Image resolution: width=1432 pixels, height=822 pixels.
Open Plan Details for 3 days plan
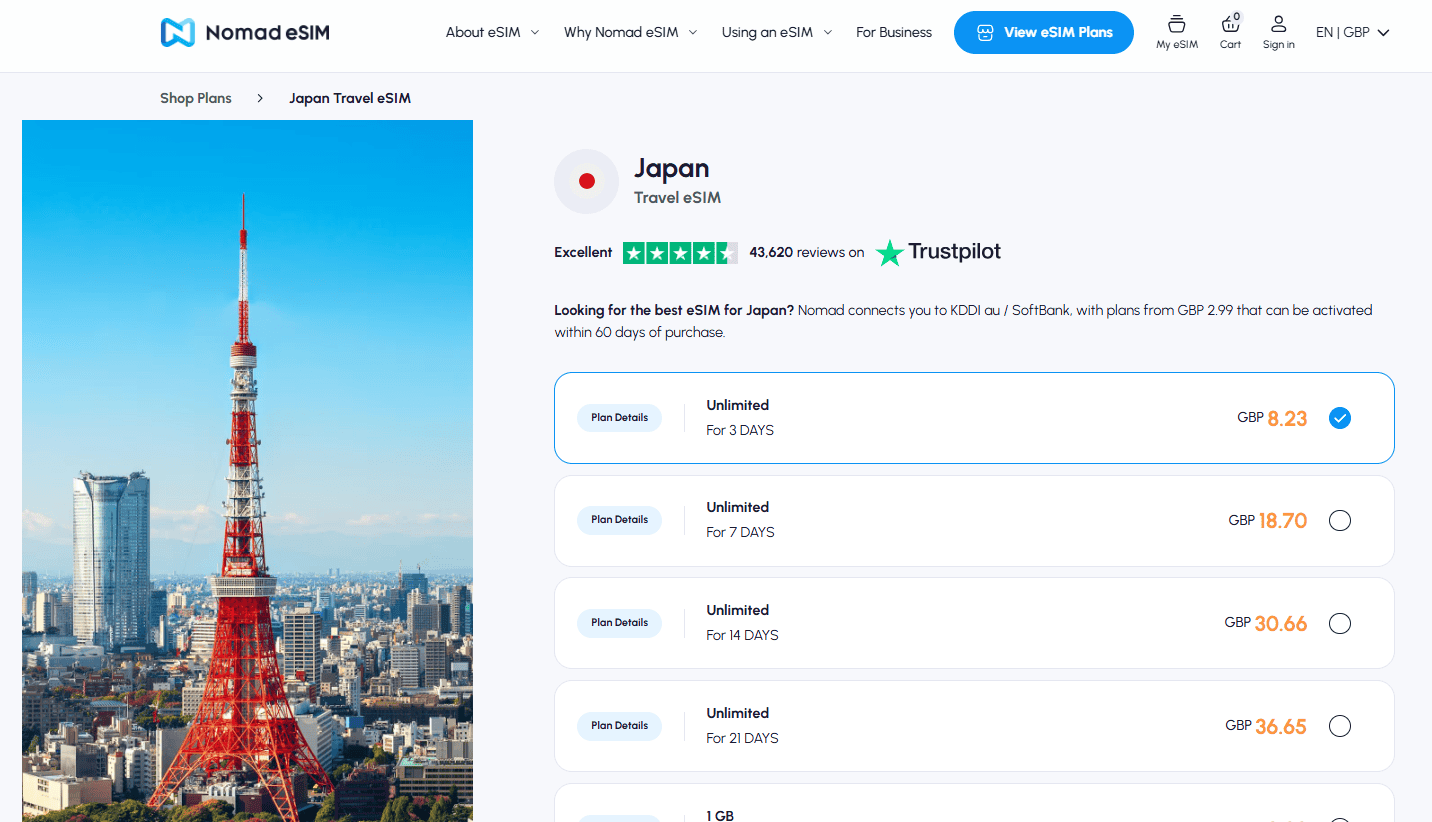click(x=619, y=418)
